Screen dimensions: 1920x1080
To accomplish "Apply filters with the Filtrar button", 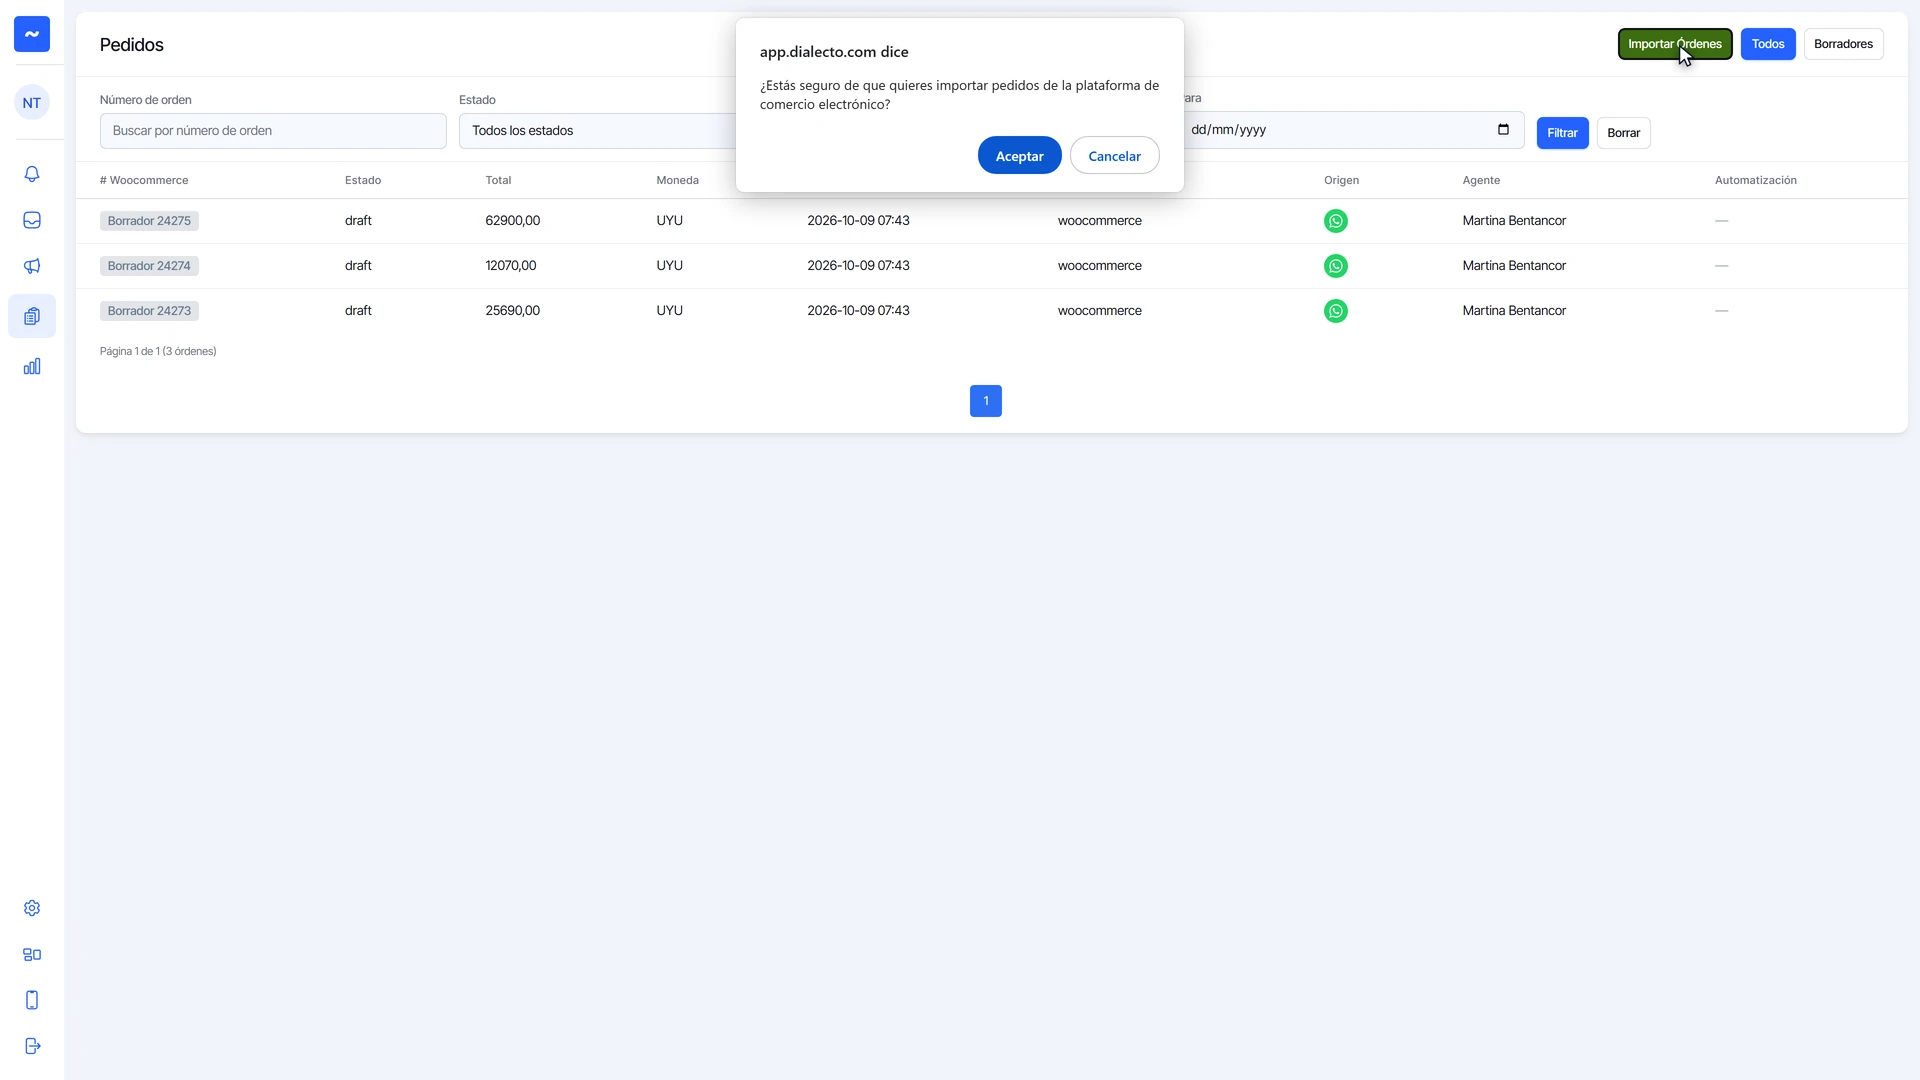I will 1562,133.
